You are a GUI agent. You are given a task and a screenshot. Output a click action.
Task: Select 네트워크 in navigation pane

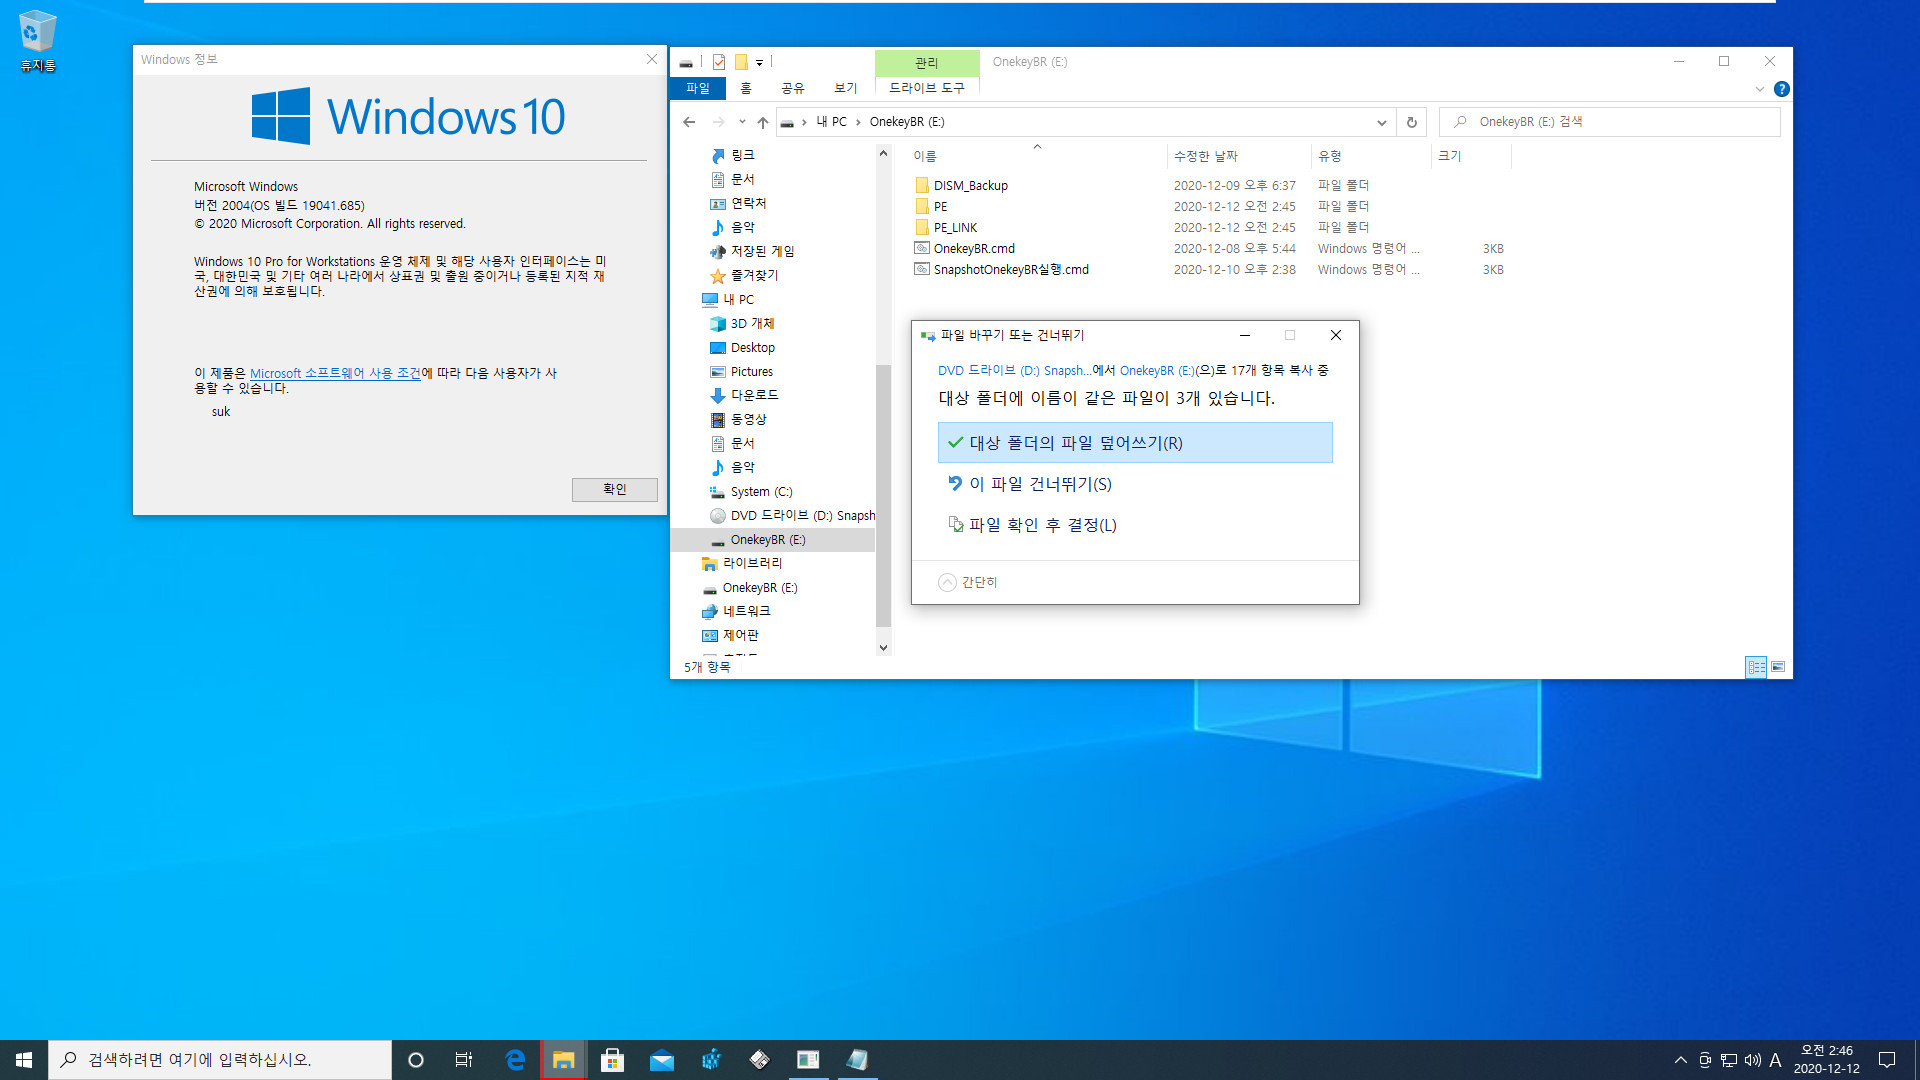[746, 611]
